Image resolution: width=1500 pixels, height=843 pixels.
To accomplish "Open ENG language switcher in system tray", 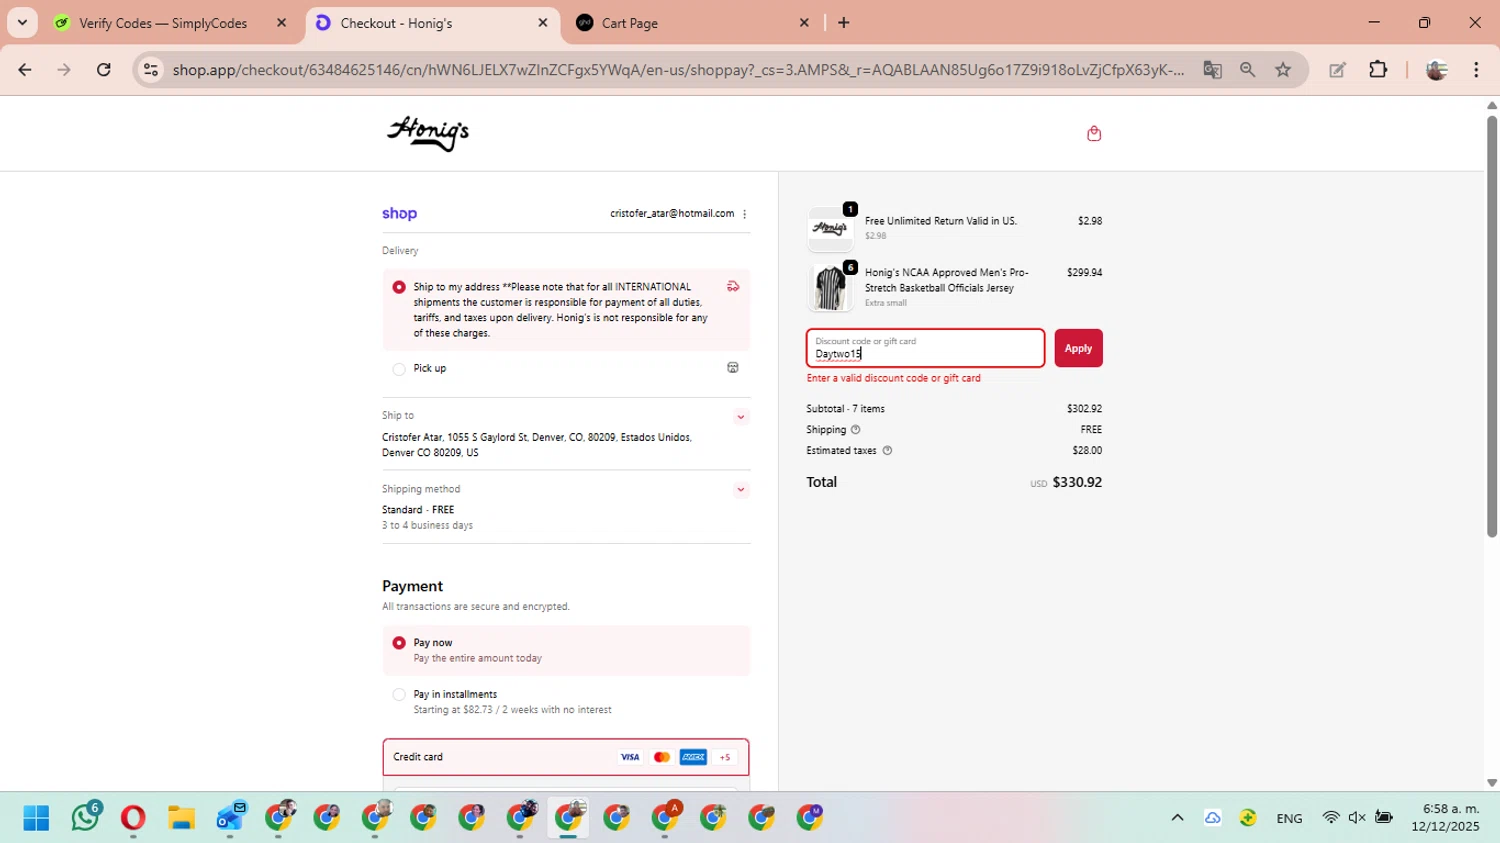I will pyautogui.click(x=1289, y=818).
